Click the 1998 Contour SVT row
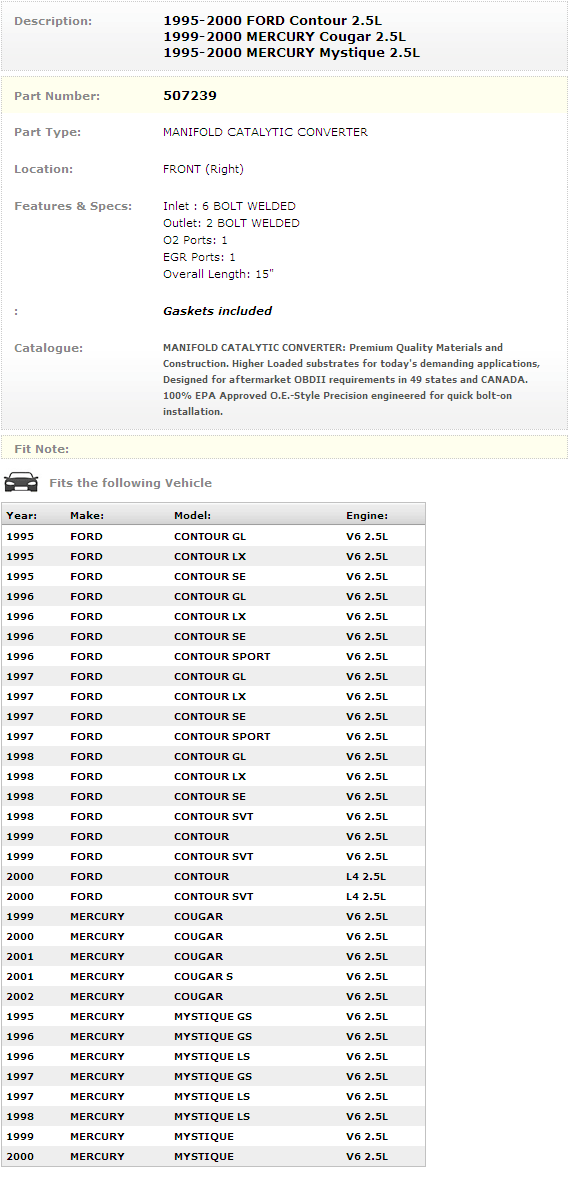 coord(213,816)
